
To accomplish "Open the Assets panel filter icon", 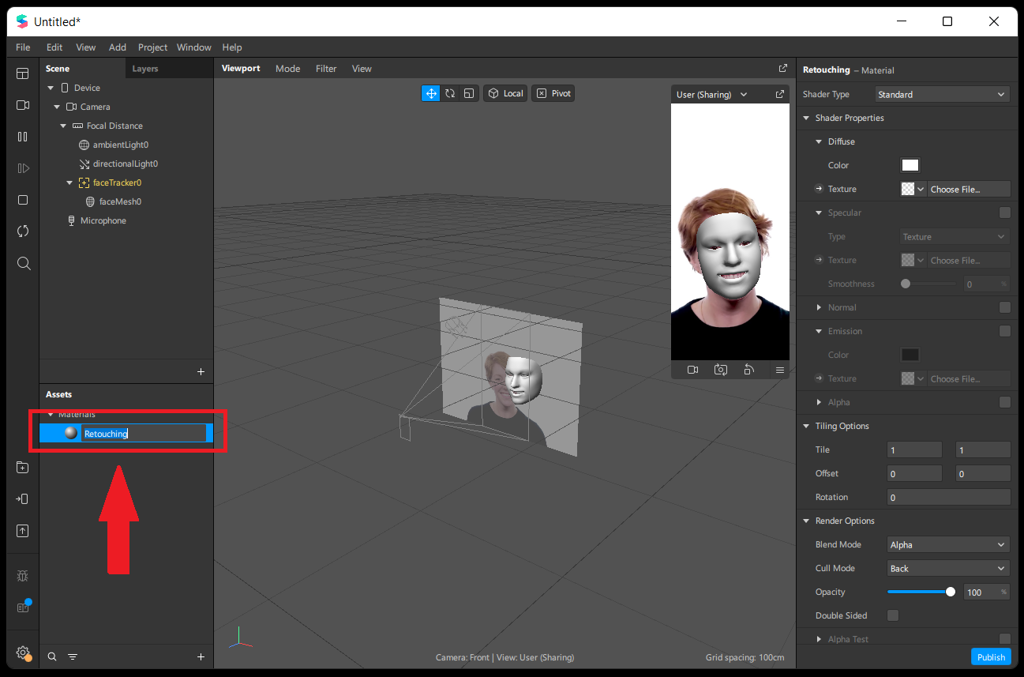I will (x=72, y=657).
